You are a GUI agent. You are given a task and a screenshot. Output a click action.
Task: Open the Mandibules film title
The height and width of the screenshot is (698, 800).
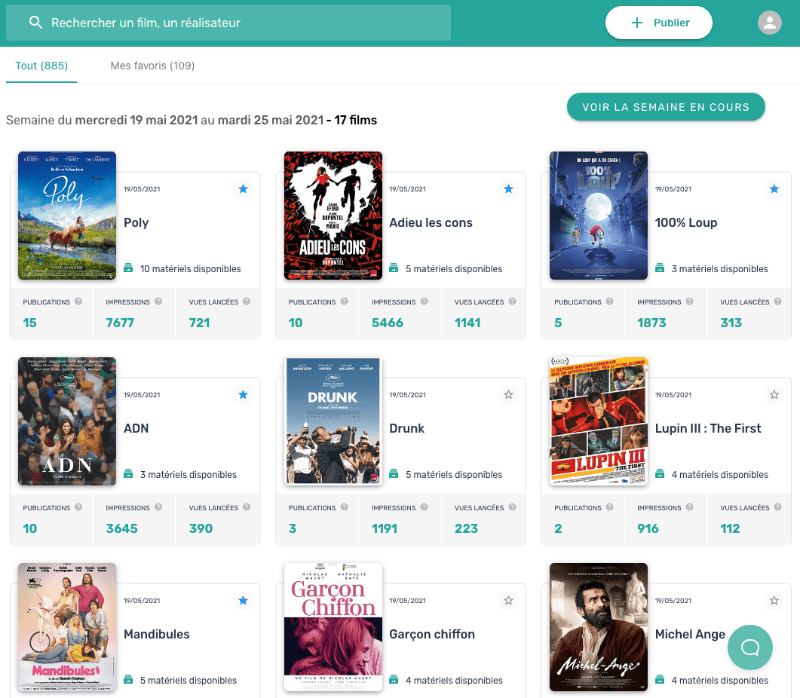coord(157,634)
